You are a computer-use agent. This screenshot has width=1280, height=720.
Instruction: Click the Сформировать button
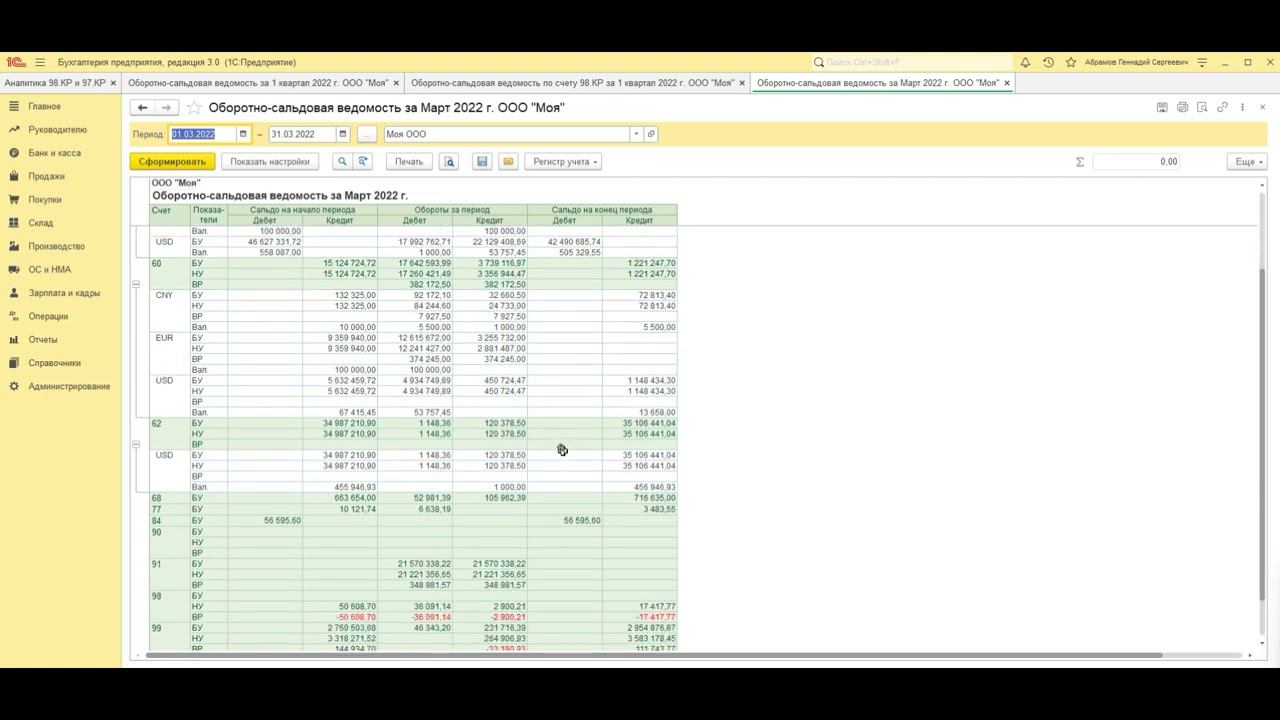172,161
